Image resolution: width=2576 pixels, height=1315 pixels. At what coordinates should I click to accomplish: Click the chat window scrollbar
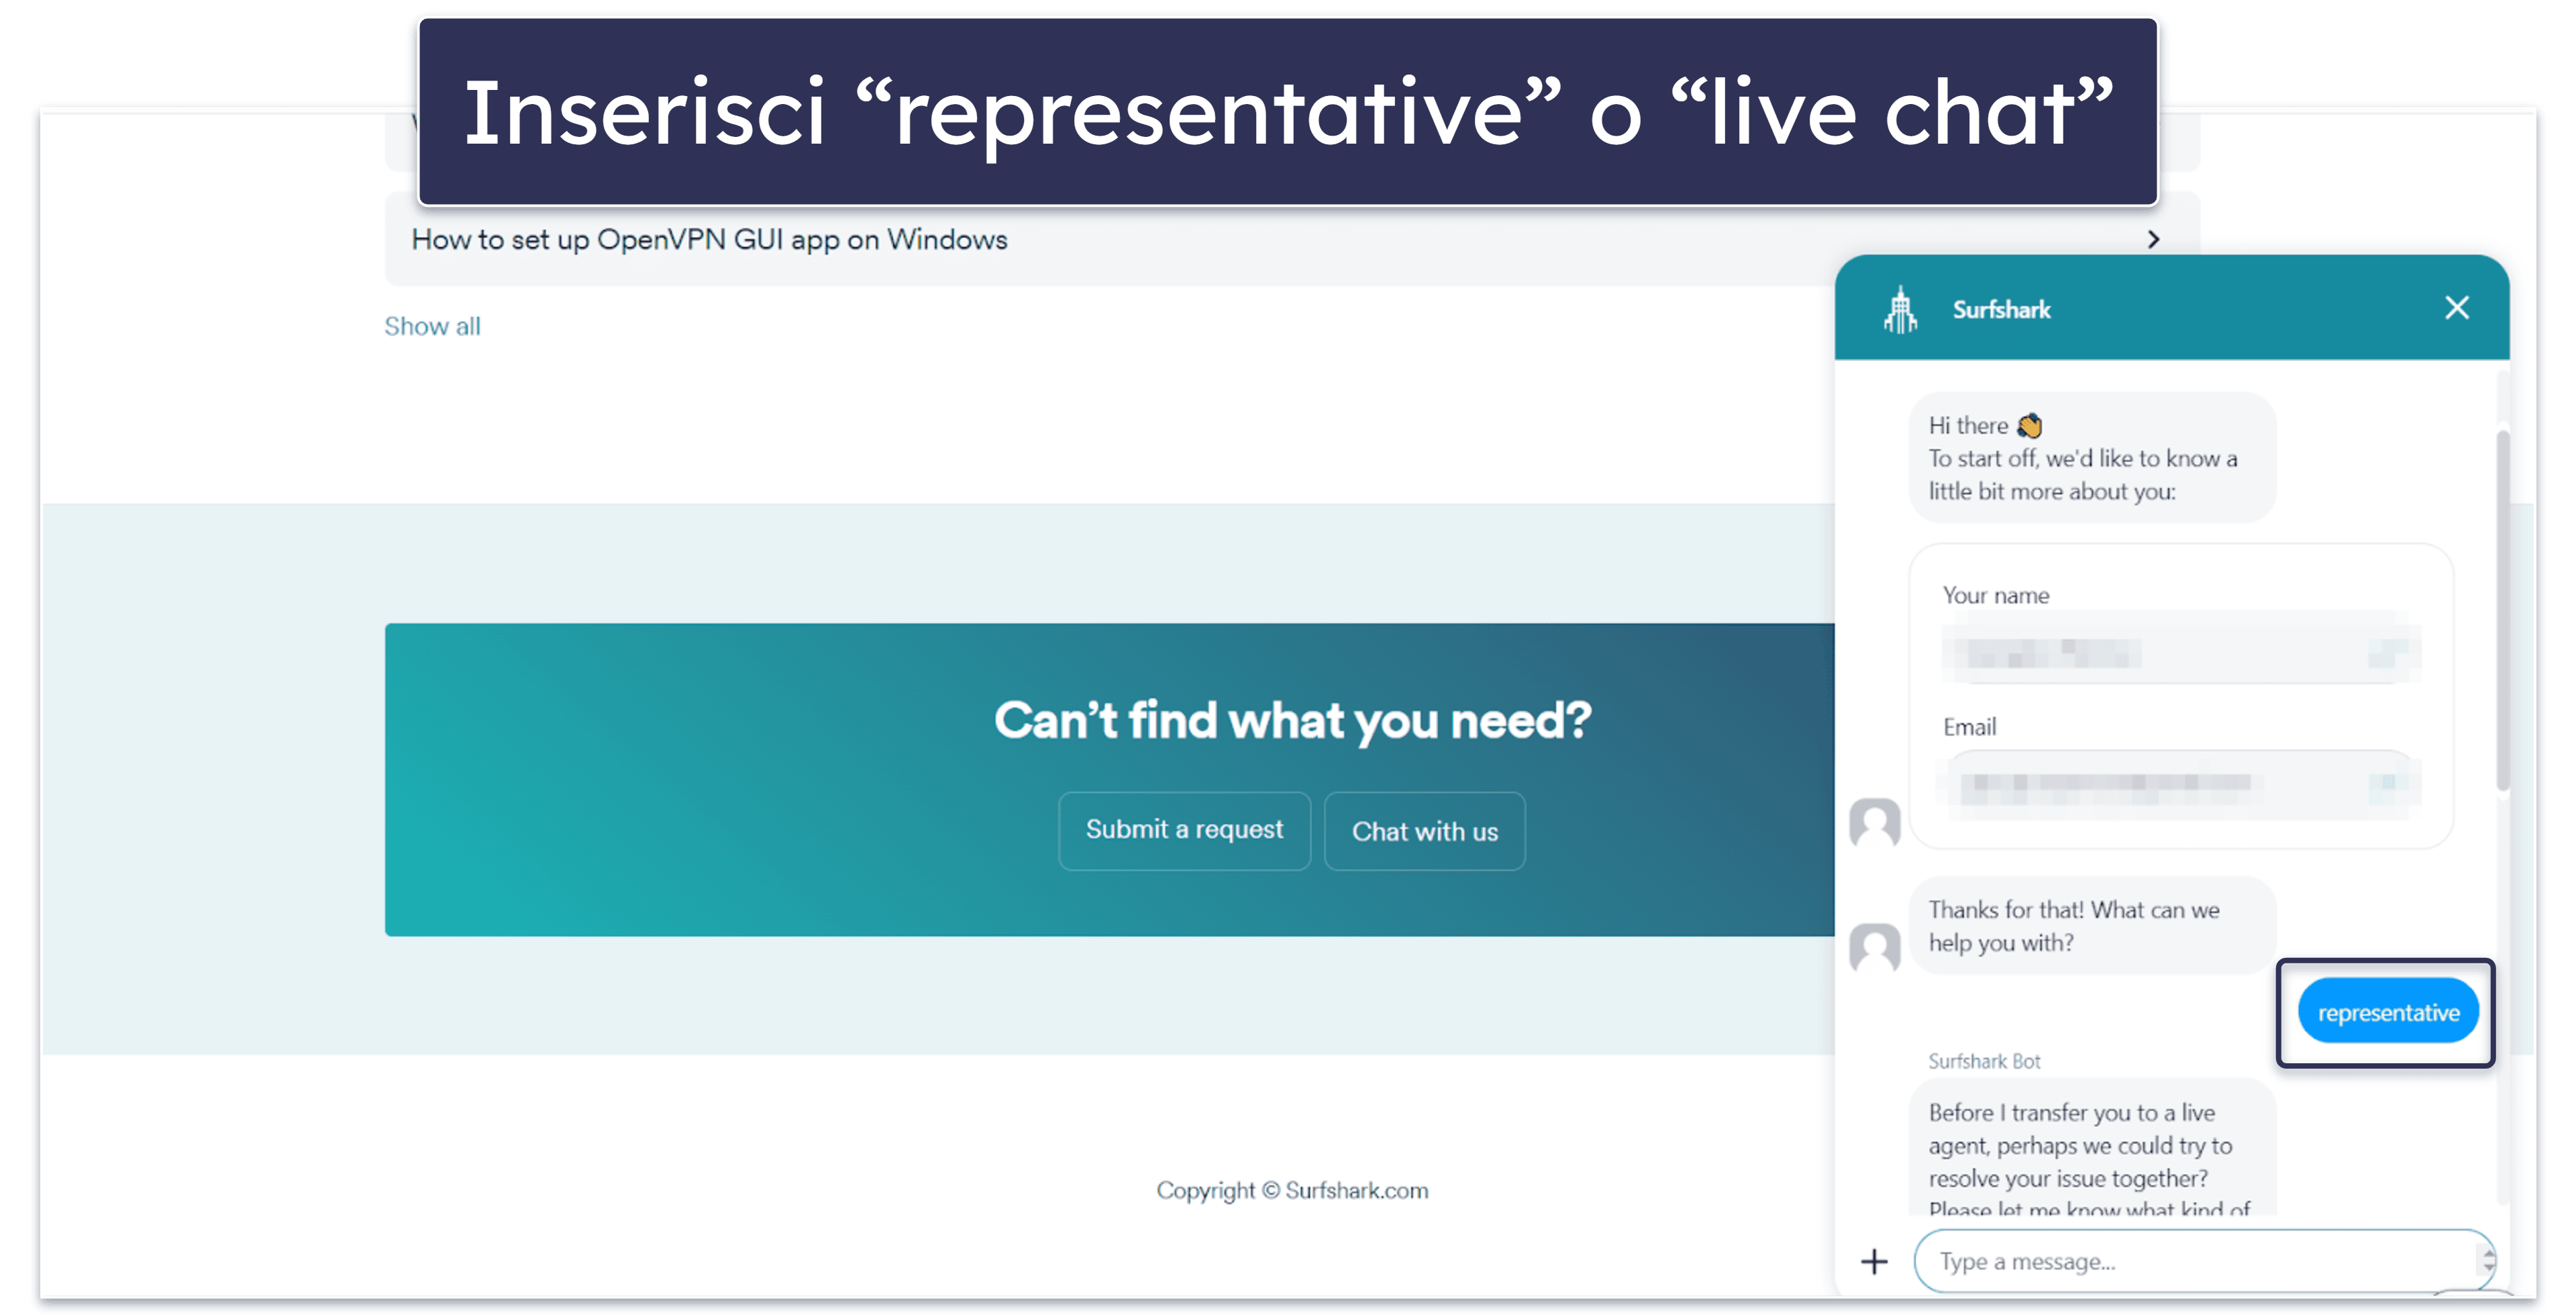pyautogui.click(x=2502, y=610)
